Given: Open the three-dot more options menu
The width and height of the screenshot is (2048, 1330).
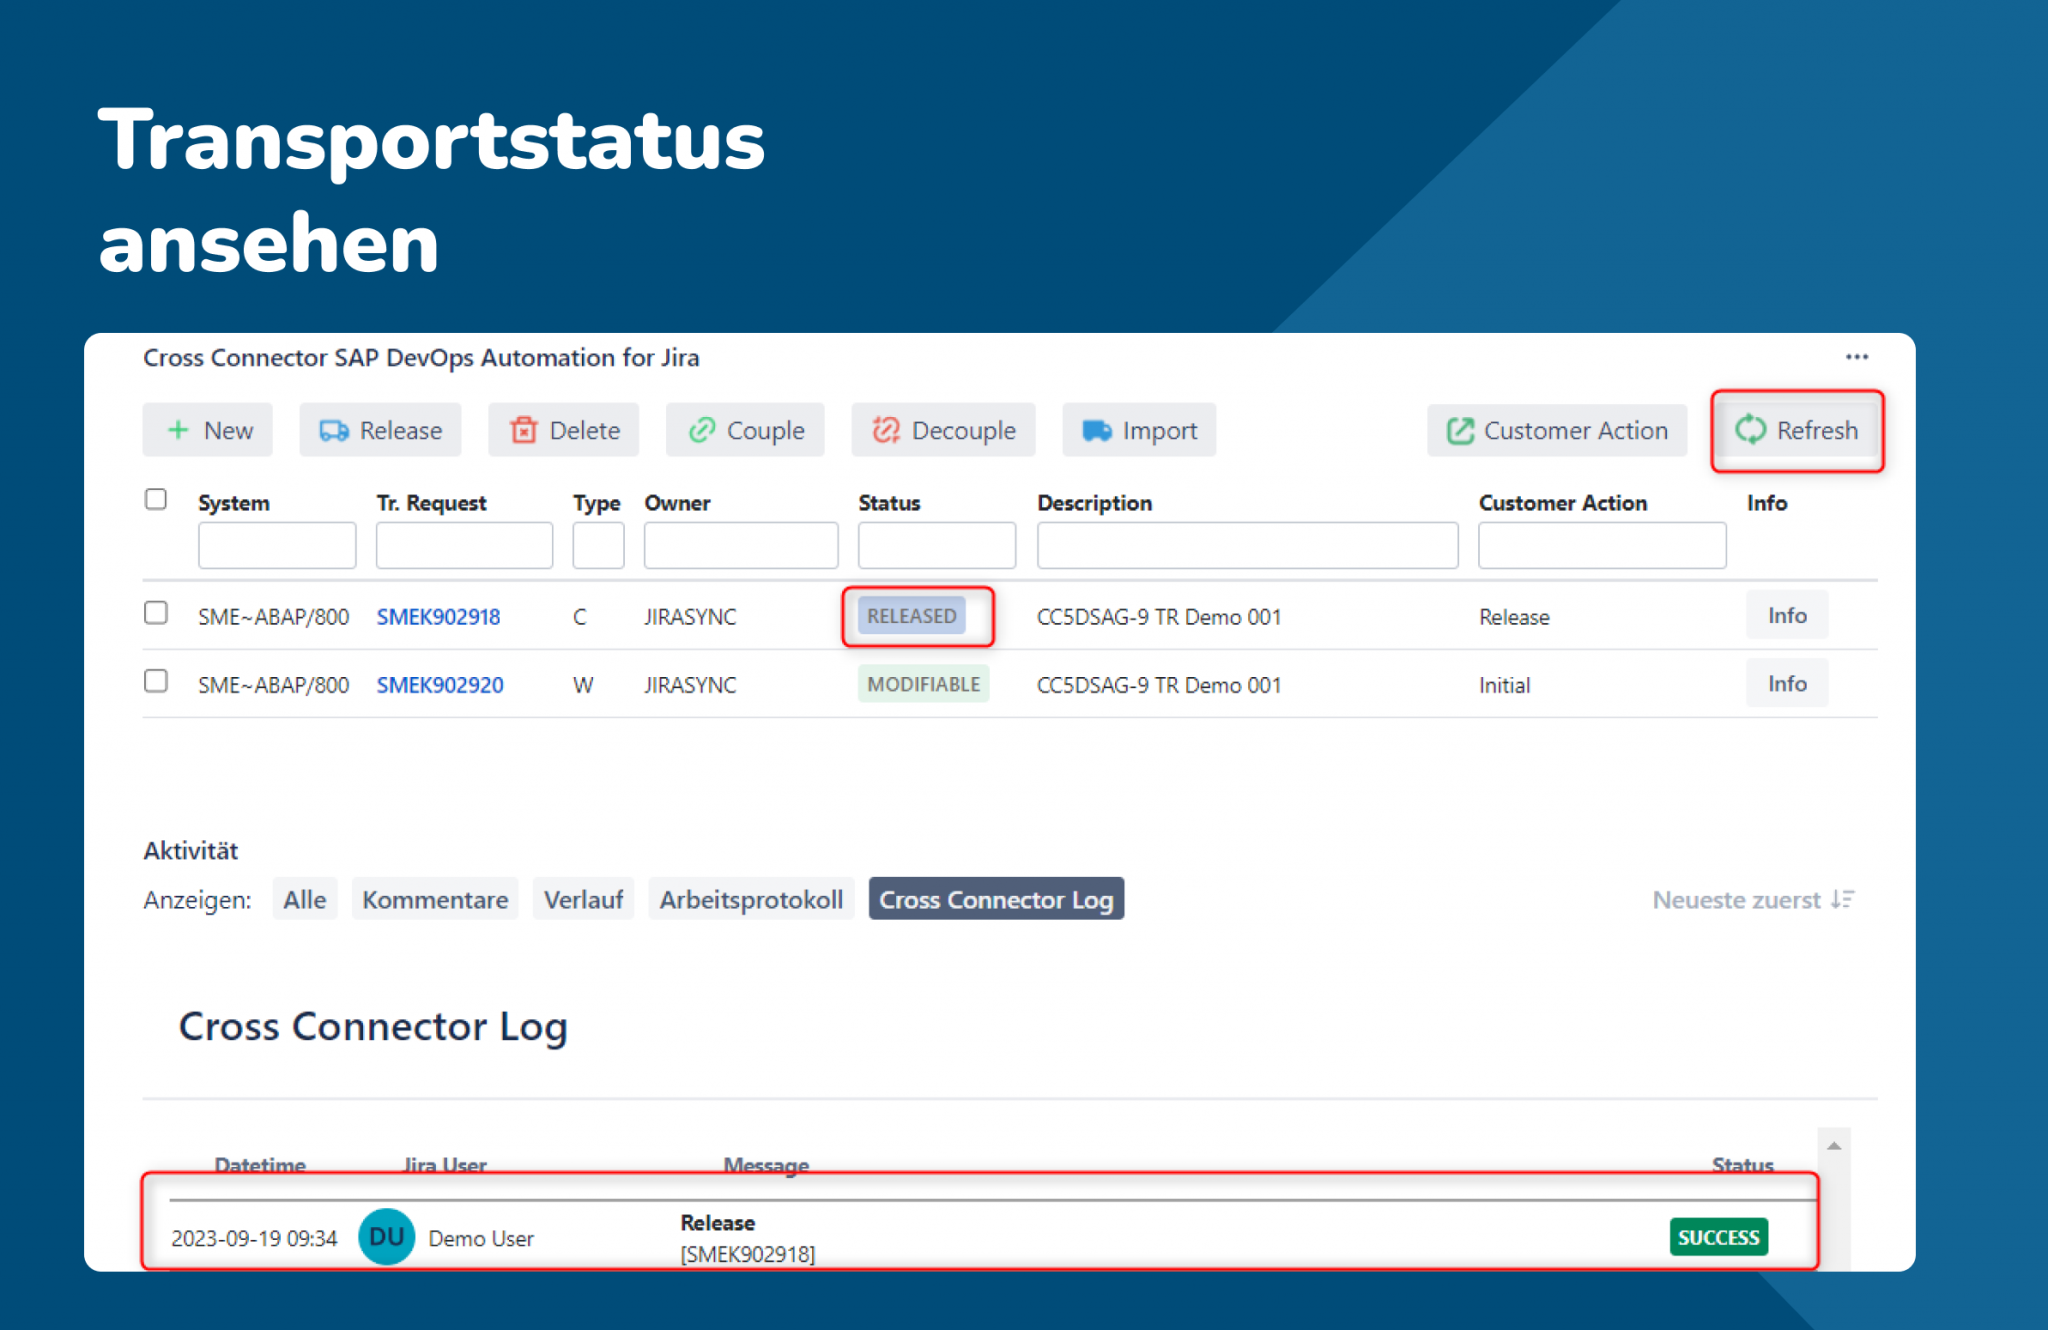Looking at the screenshot, I should click(x=1857, y=357).
